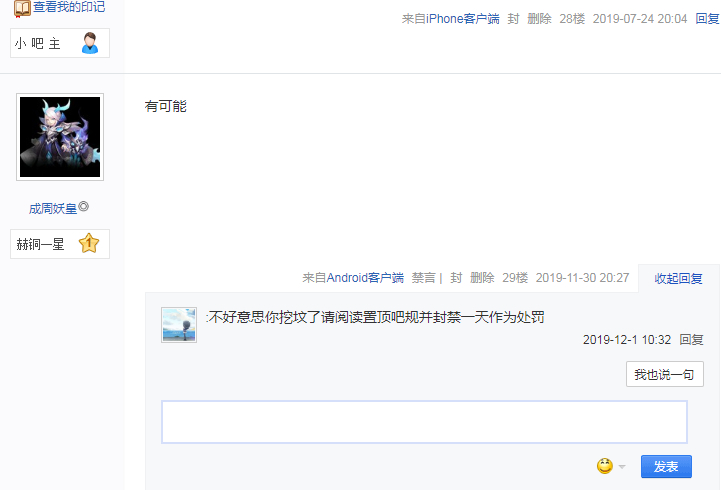The width and height of the screenshot is (721, 490).
Task: Click the 发表 submit button
Action: (x=666, y=467)
